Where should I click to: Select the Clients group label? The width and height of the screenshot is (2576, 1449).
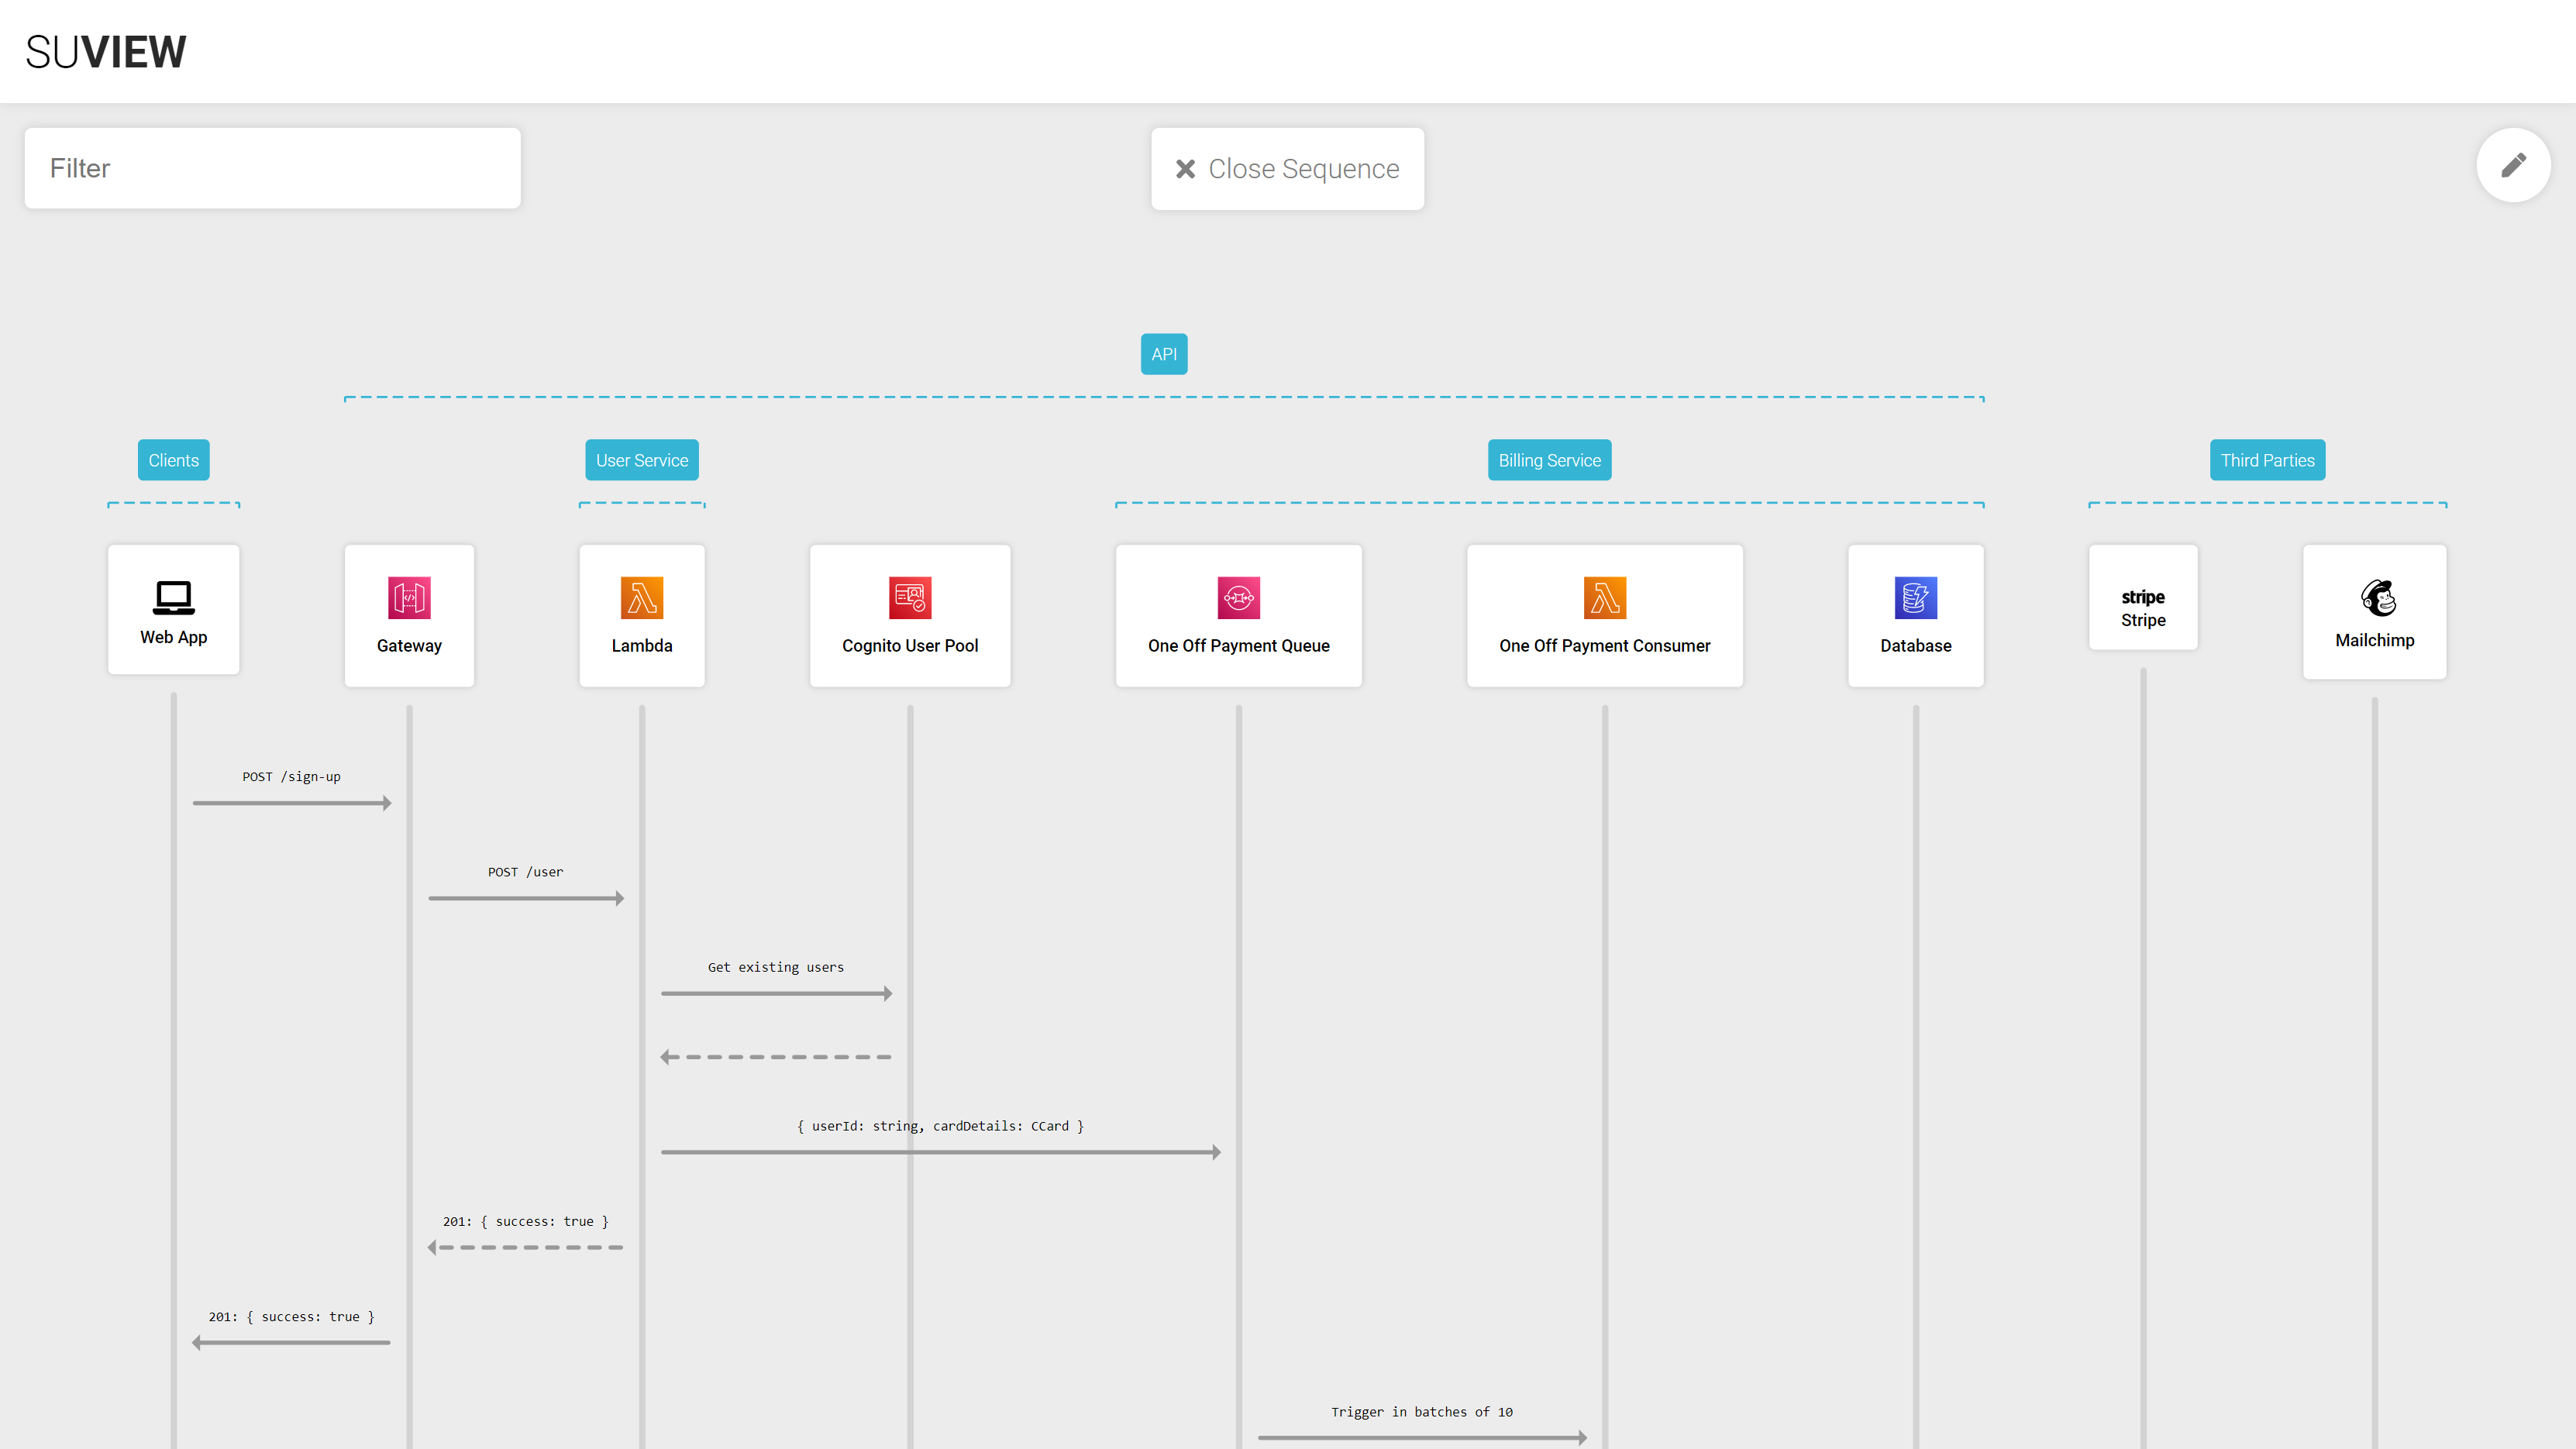[x=173, y=460]
